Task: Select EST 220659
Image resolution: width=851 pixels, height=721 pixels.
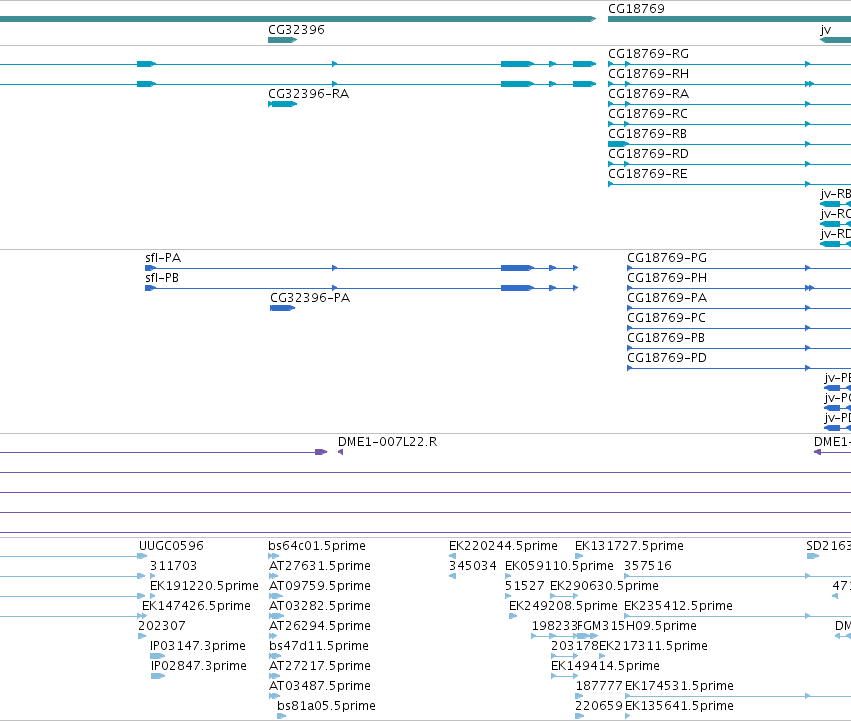Action: click(599, 706)
